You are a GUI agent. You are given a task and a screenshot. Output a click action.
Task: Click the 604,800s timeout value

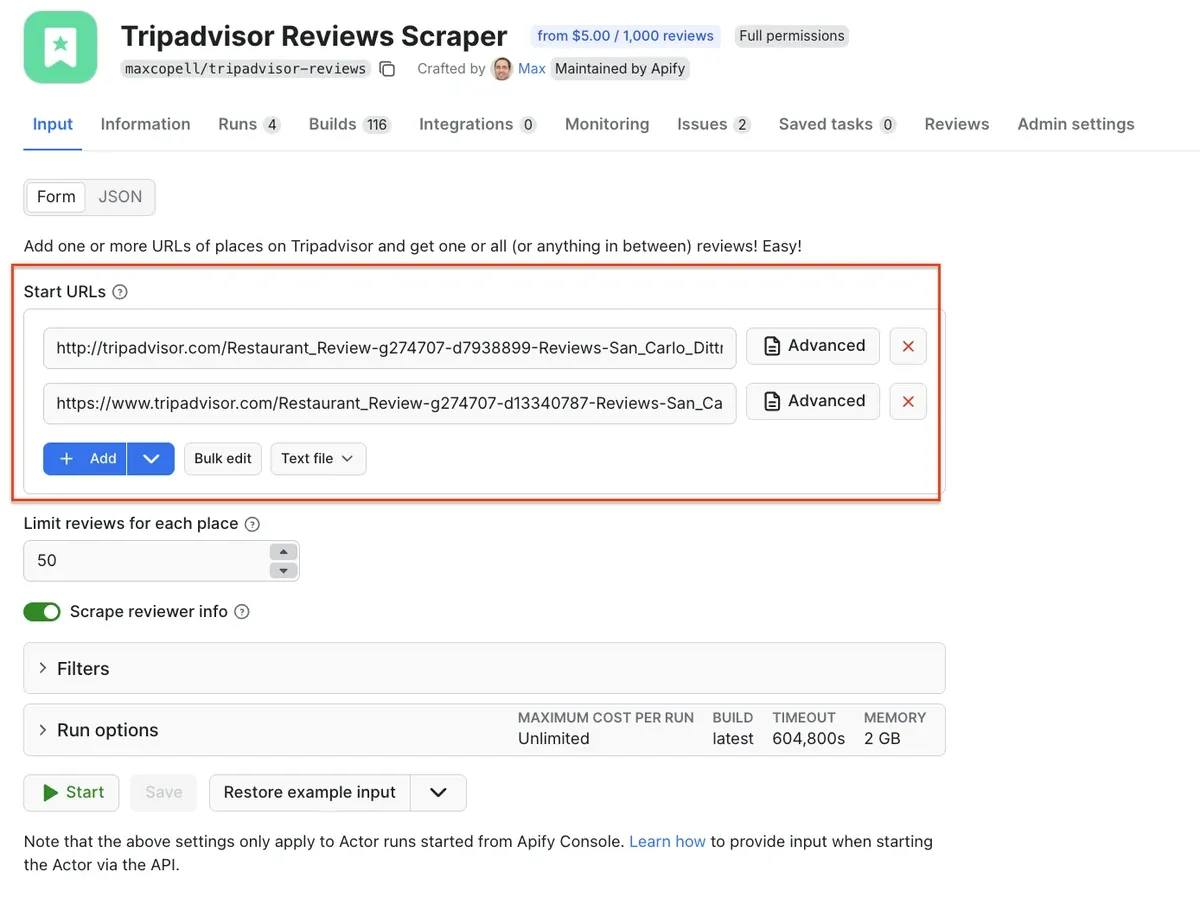[808, 739]
